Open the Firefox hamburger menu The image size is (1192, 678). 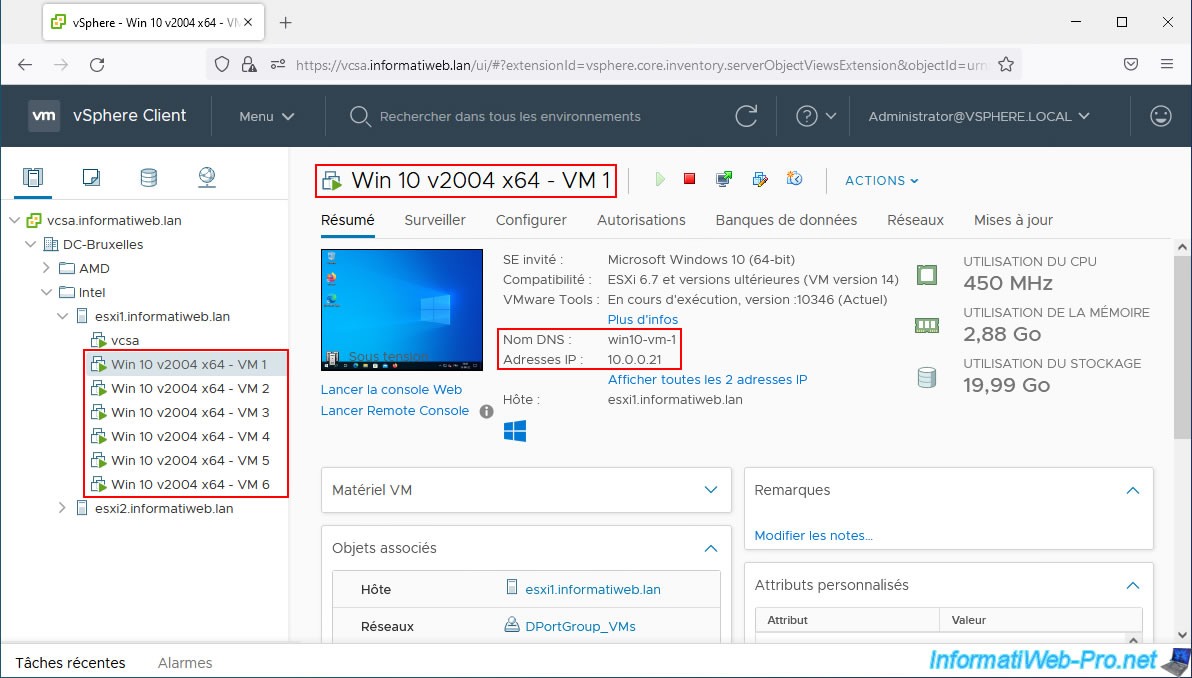click(1167, 65)
